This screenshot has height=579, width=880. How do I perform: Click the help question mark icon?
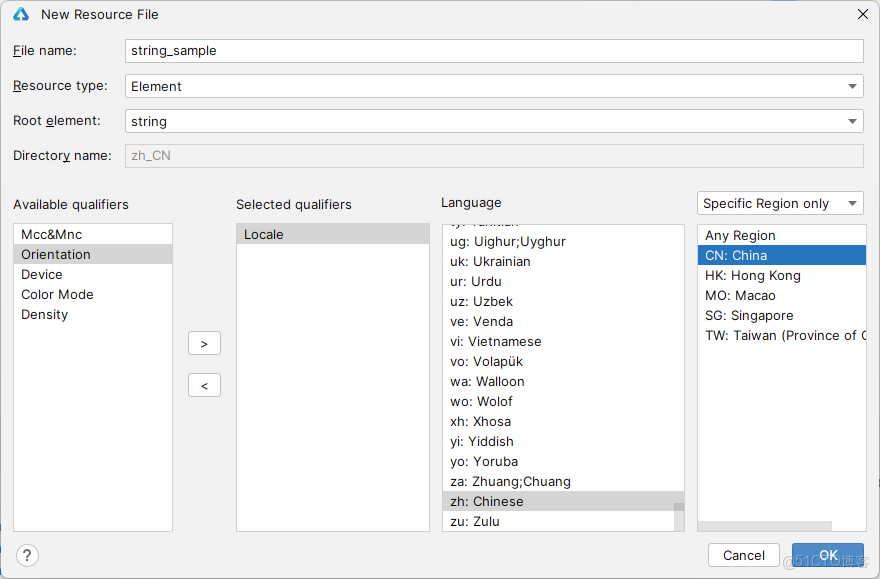tap(28, 555)
